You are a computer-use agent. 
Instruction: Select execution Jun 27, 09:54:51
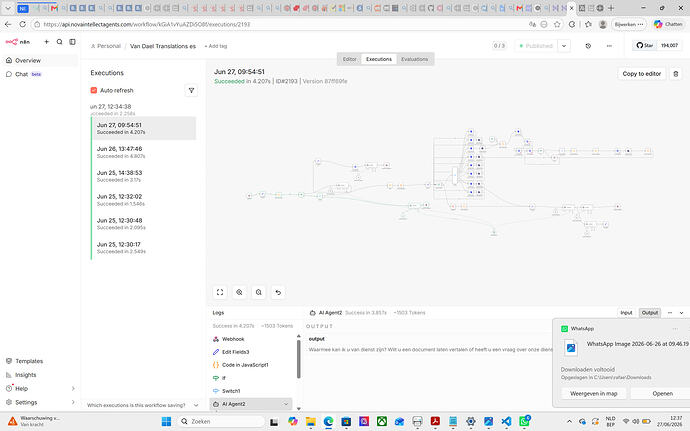(x=143, y=128)
